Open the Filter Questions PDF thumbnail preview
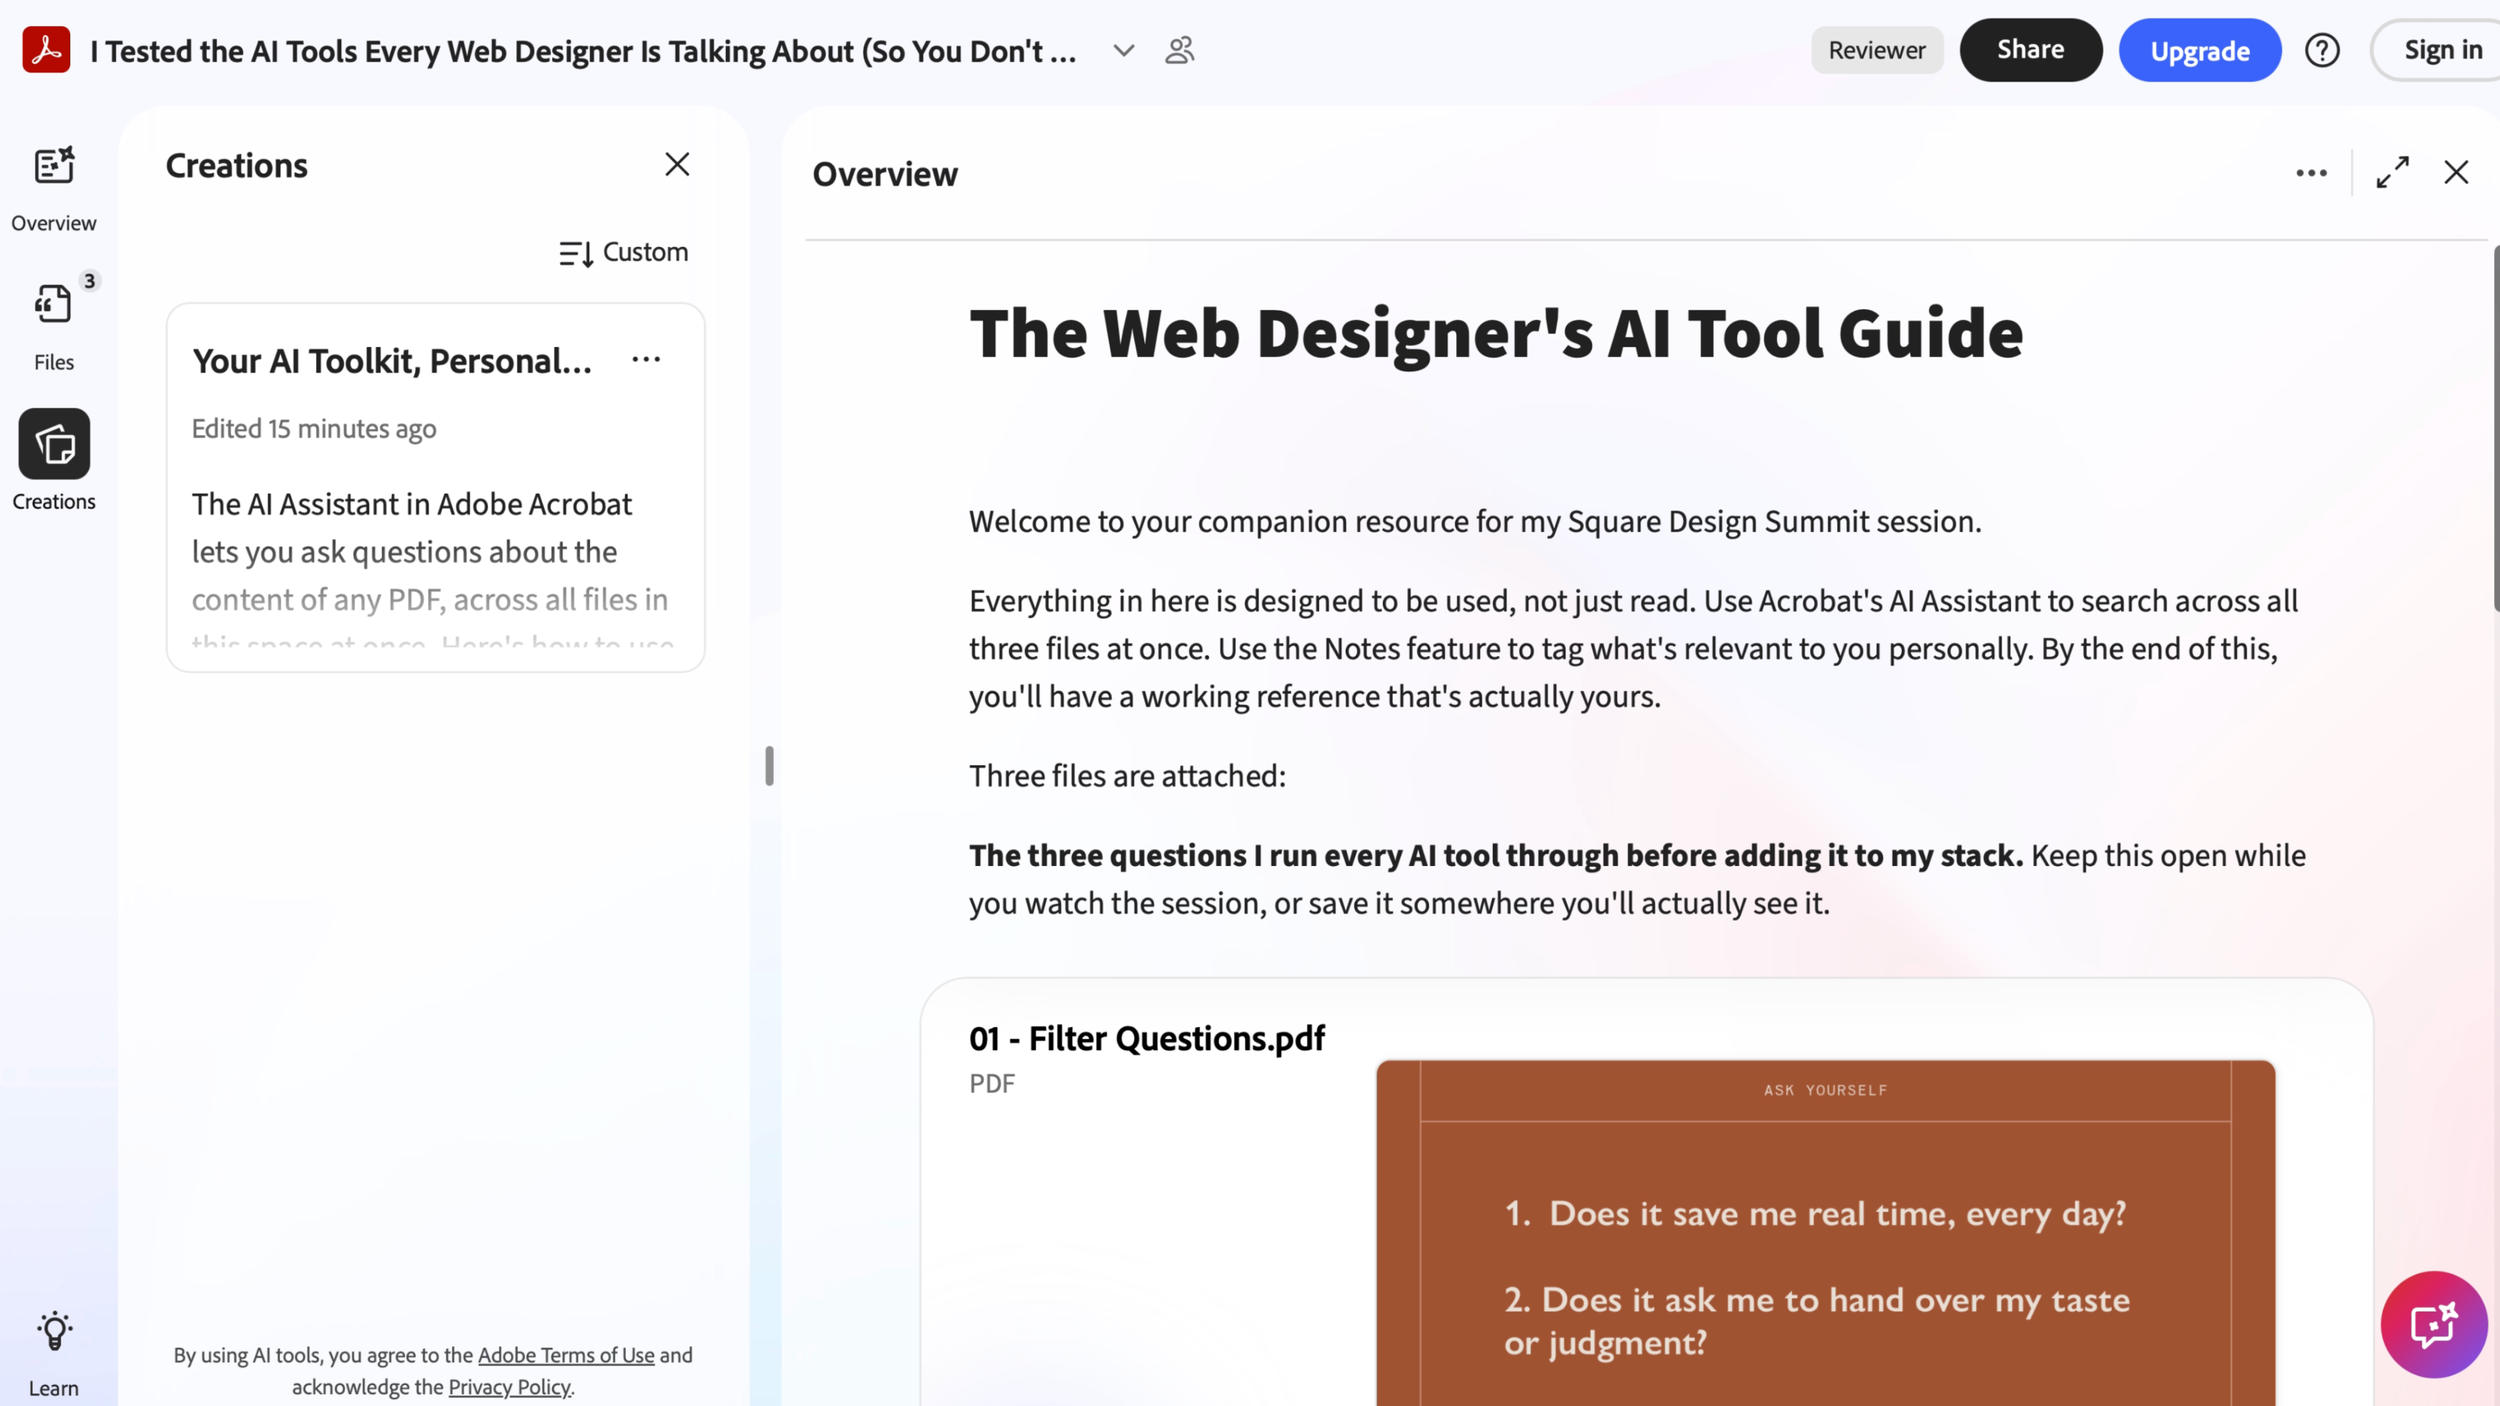 pyautogui.click(x=1825, y=1233)
